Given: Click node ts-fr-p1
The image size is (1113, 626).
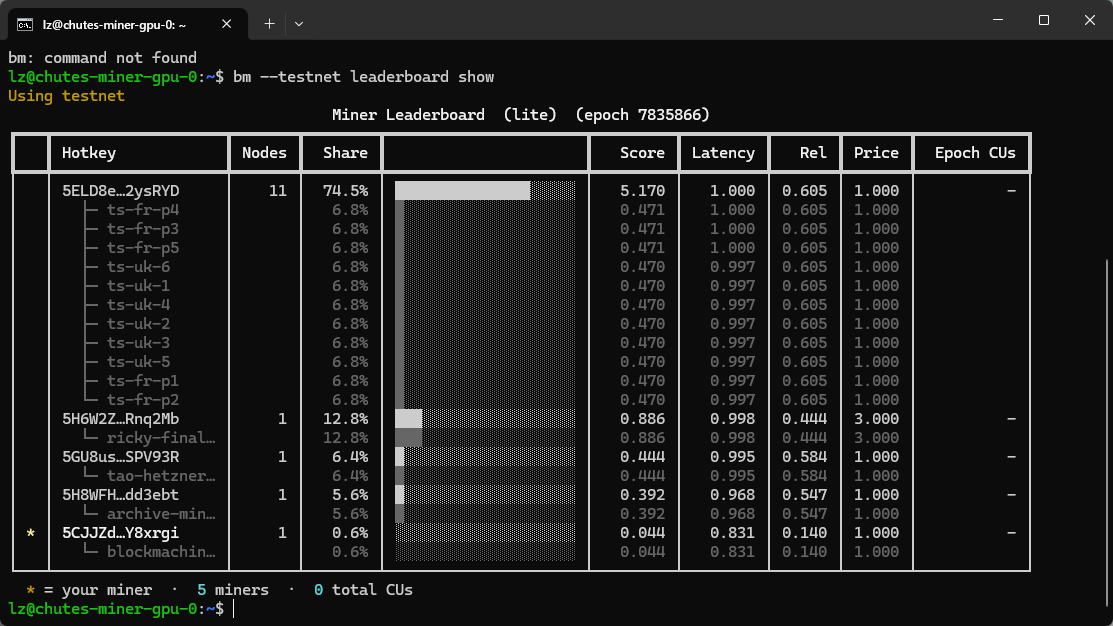Looking at the screenshot, I should [143, 381].
